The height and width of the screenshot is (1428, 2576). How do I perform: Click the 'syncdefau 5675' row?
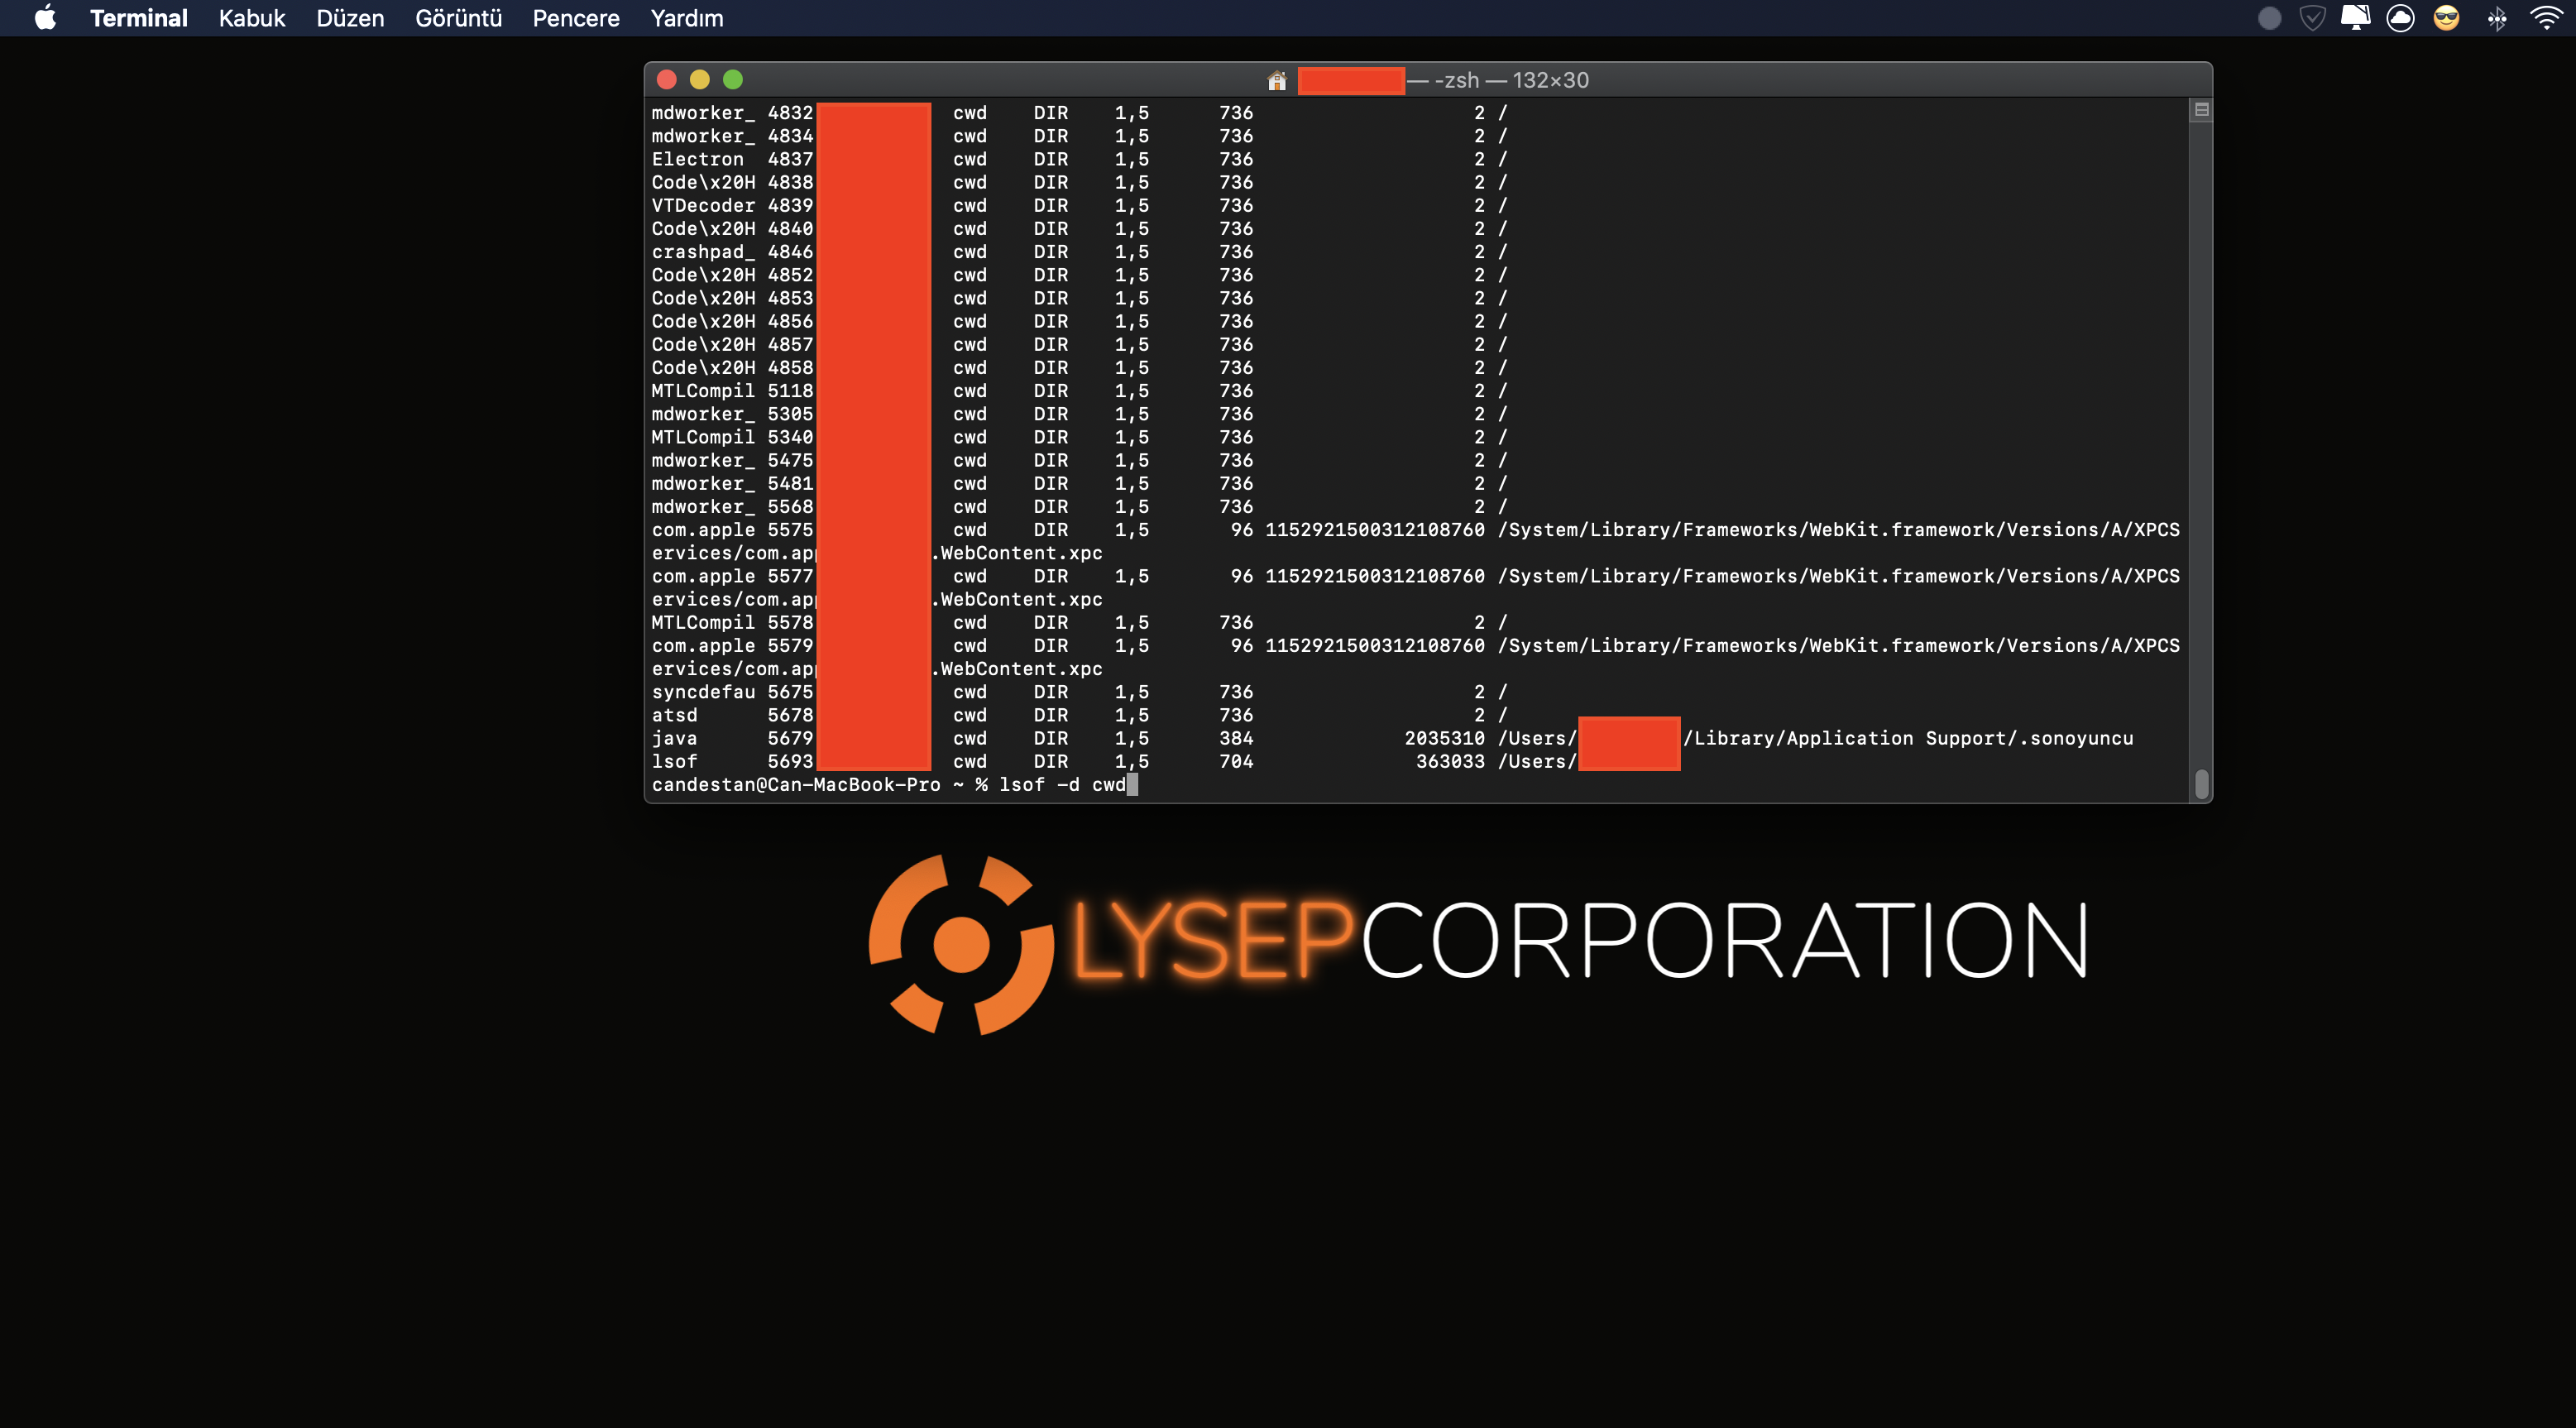click(x=1079, y=692)
